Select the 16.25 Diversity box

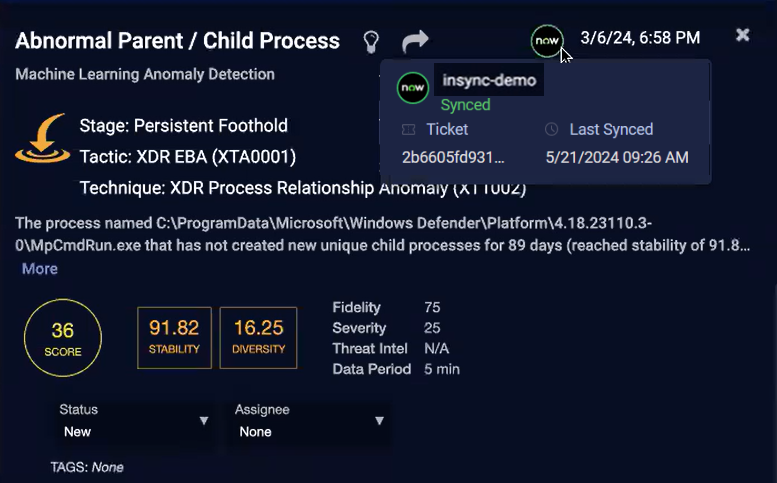pos(258,337)
